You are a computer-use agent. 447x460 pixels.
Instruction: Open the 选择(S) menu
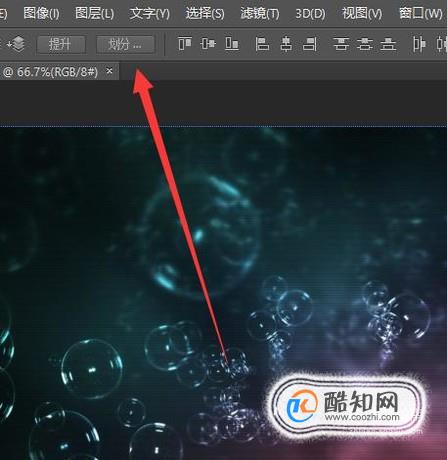pyautogui.click(x=205, y=14)
